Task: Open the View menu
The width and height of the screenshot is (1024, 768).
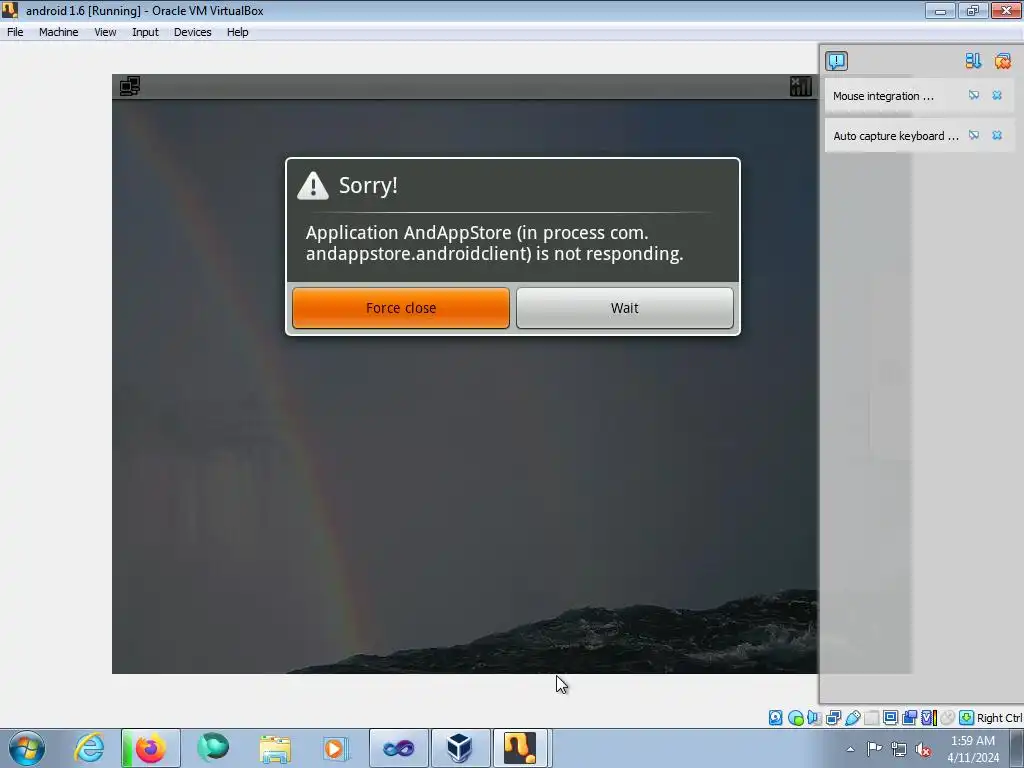Action: [104, 32]
